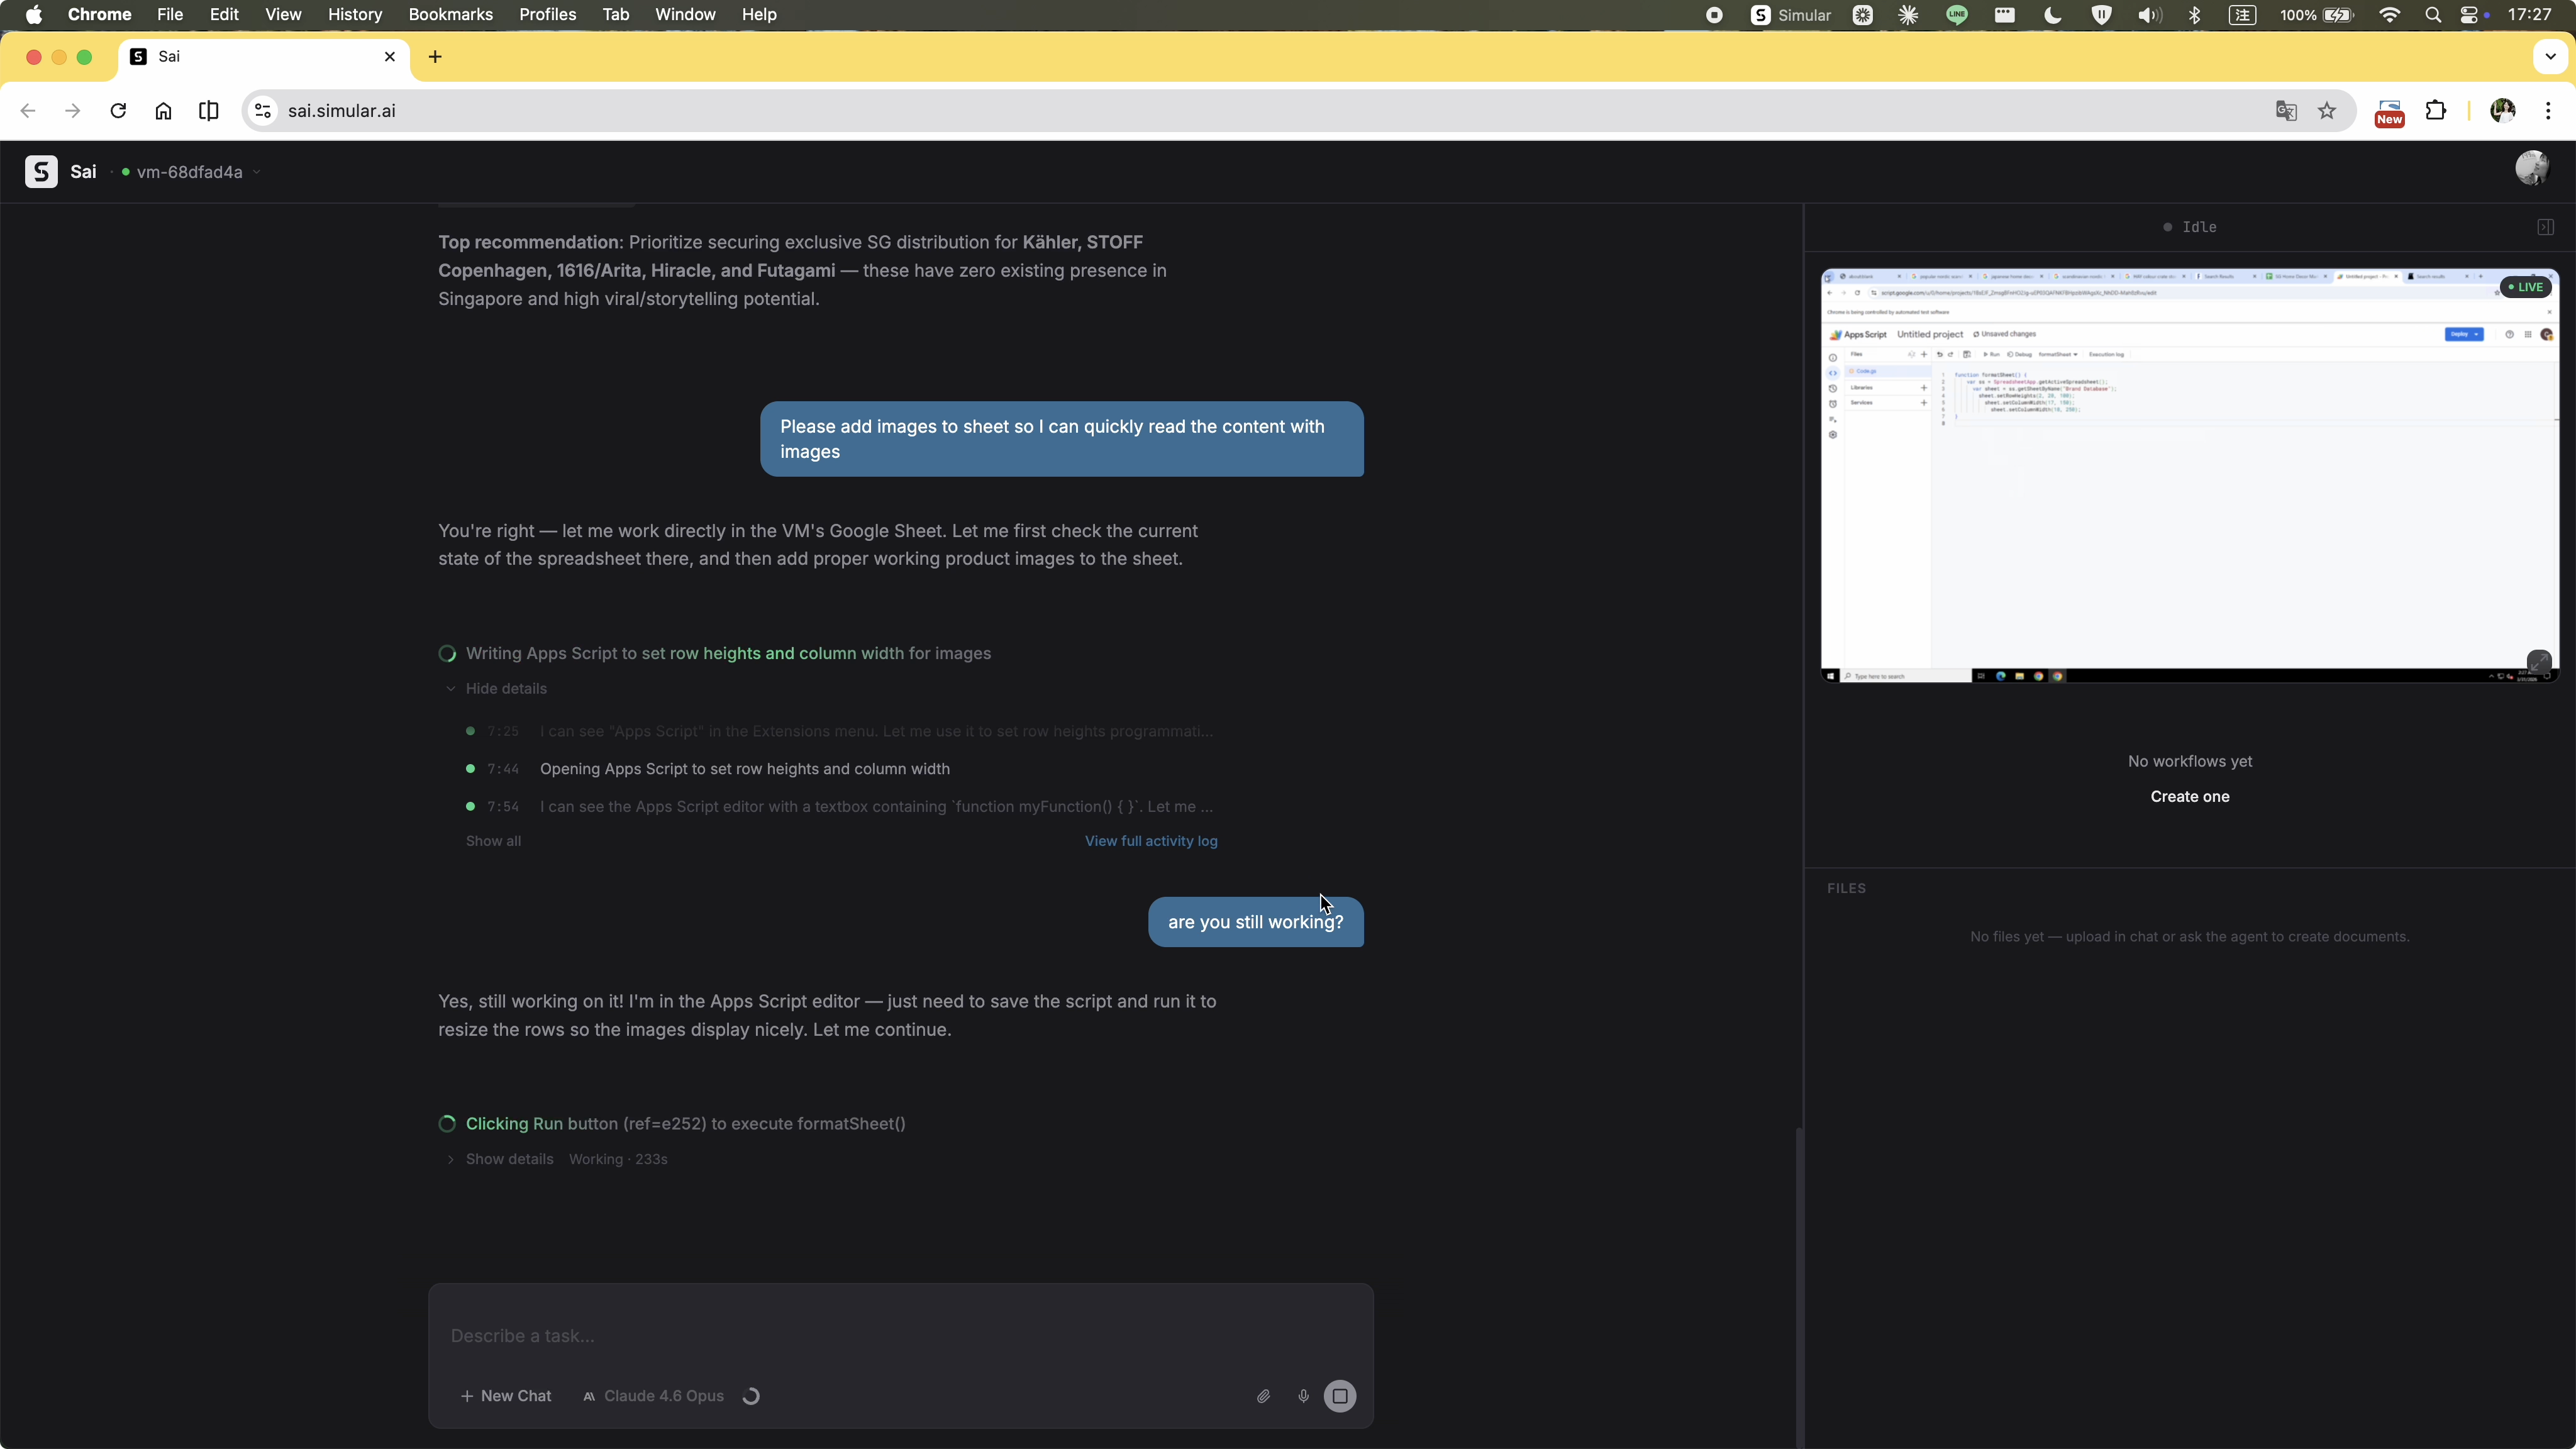2576x1449 pixels.
Task: Click Create one to start a workflow
Action: 2189,796
